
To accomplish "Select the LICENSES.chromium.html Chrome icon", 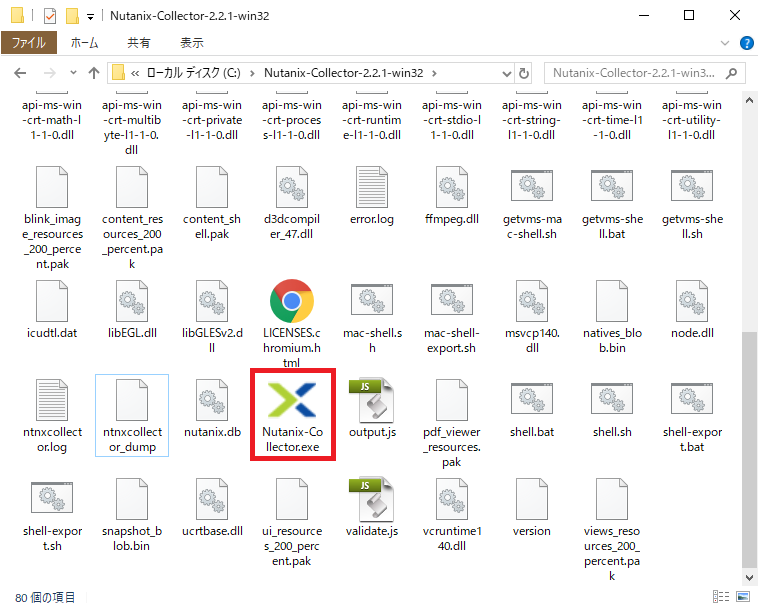I will pos(292,301).
